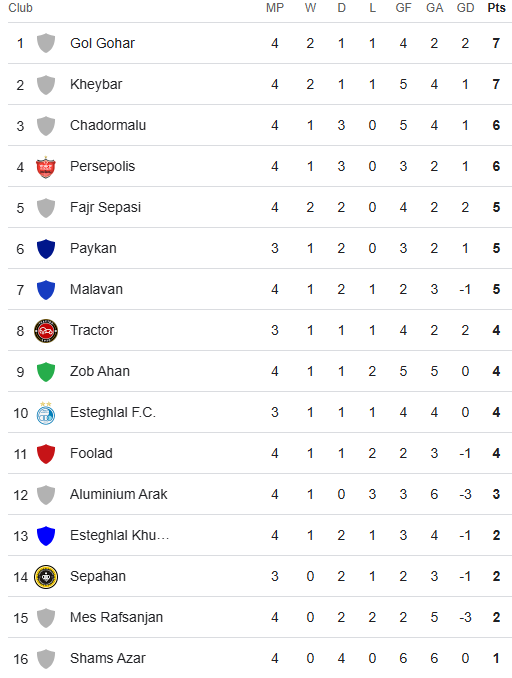Open the Mes Rafsanjan club link

click(x=116, y=617)
